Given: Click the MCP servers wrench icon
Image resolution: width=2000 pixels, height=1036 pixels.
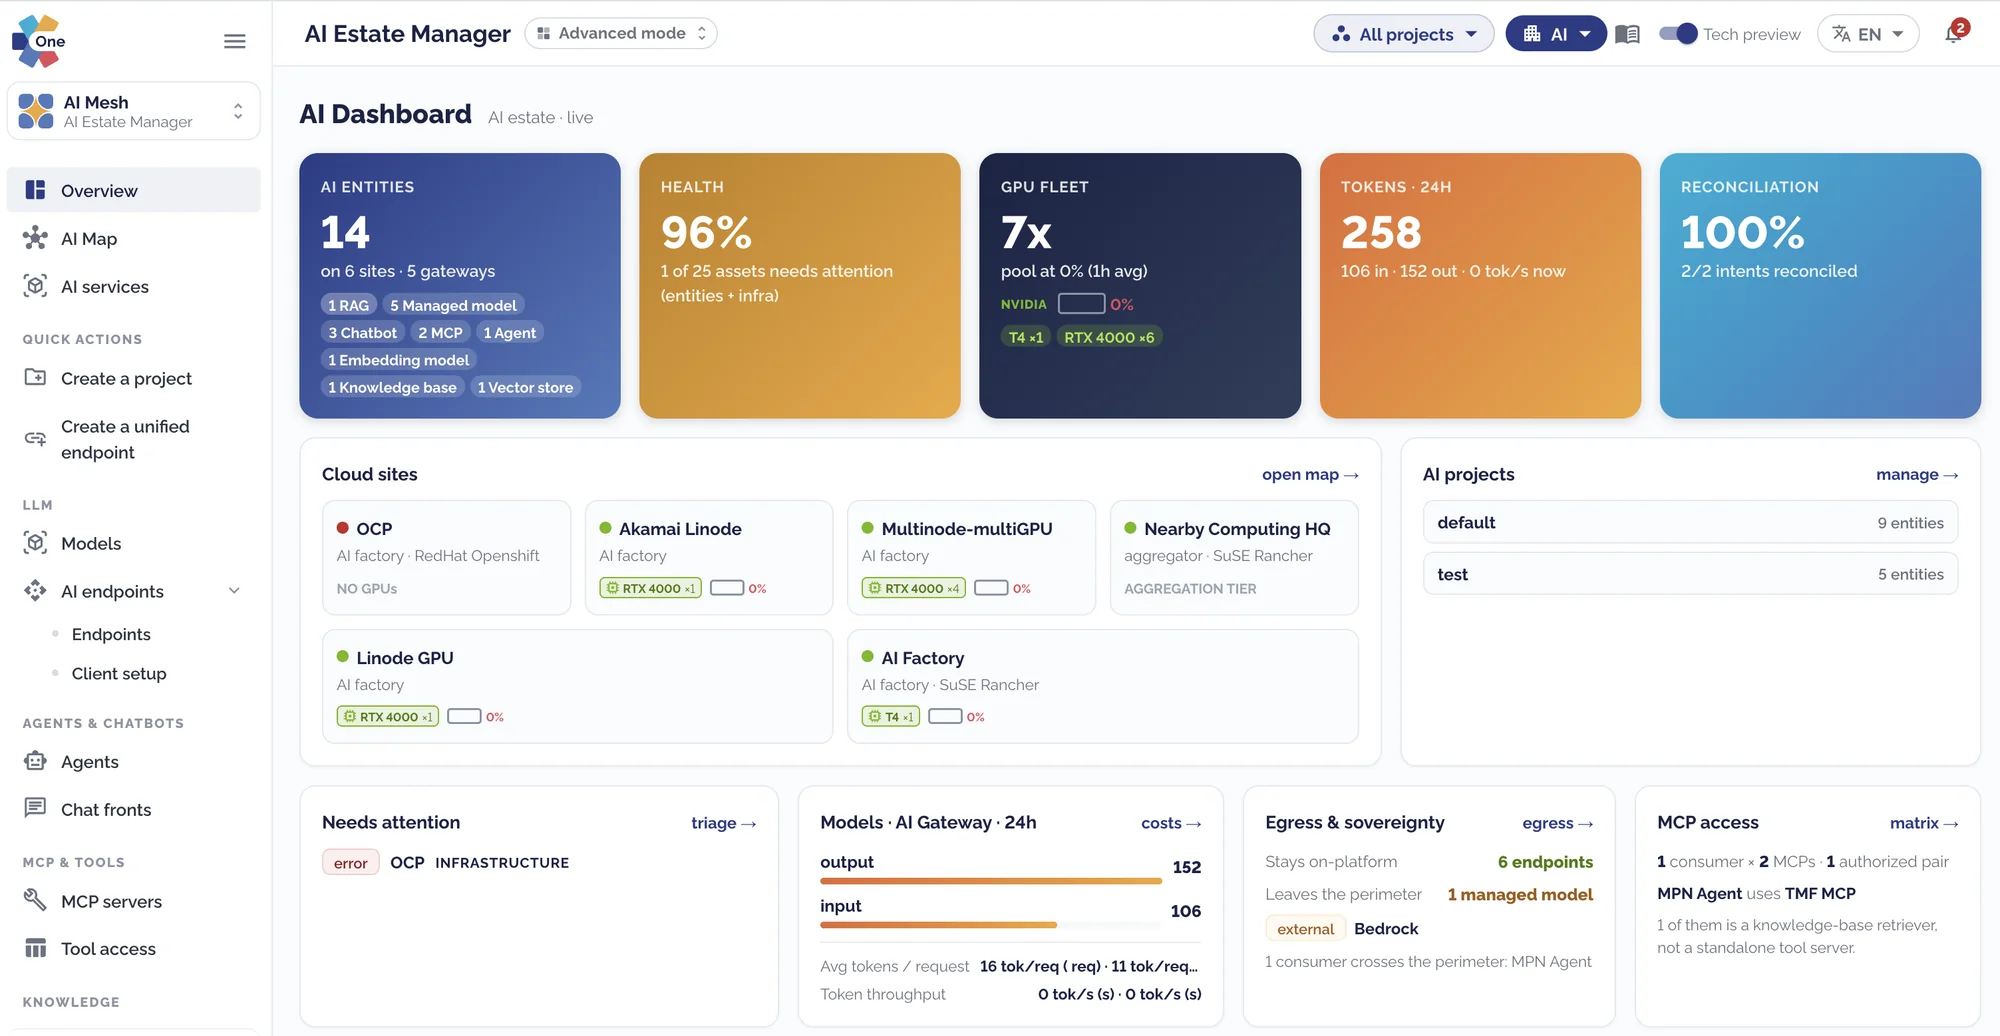Looking at the screenshot, I should pos(36,900).
